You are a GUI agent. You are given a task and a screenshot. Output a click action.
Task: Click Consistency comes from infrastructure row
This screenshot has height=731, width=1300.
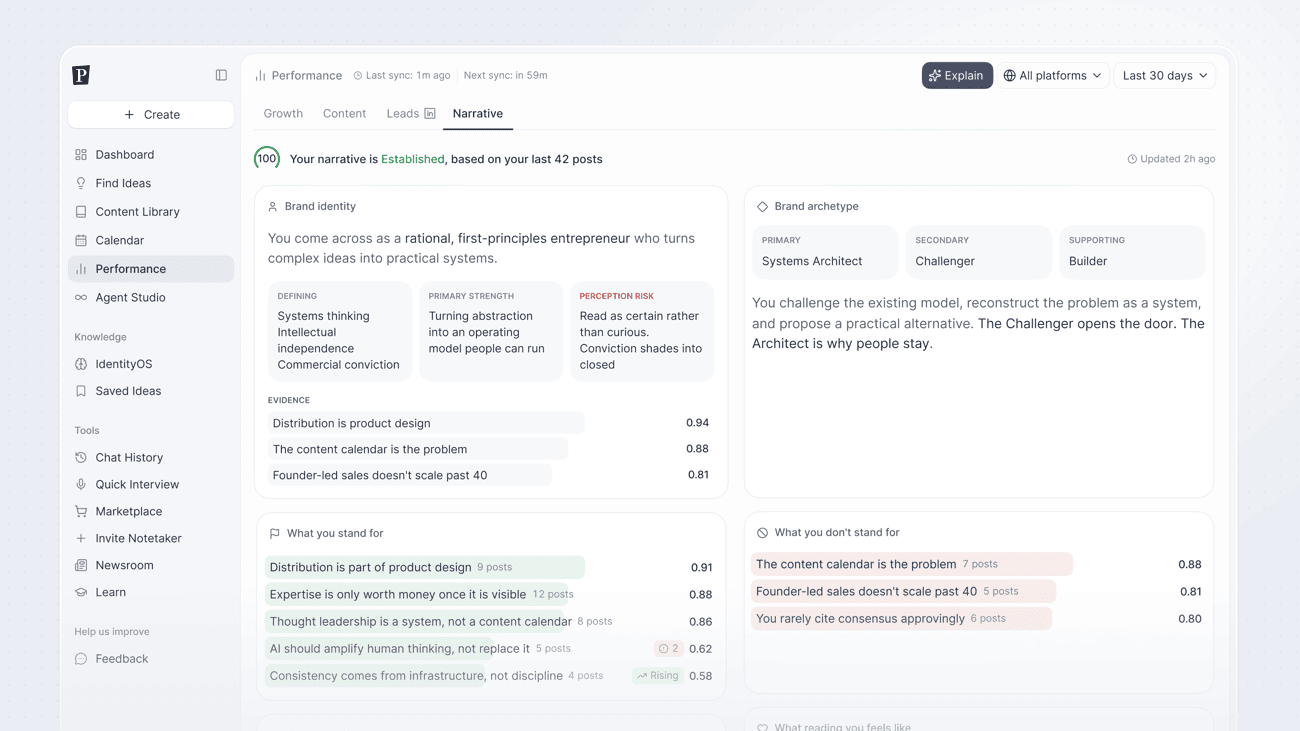(490, 676)
